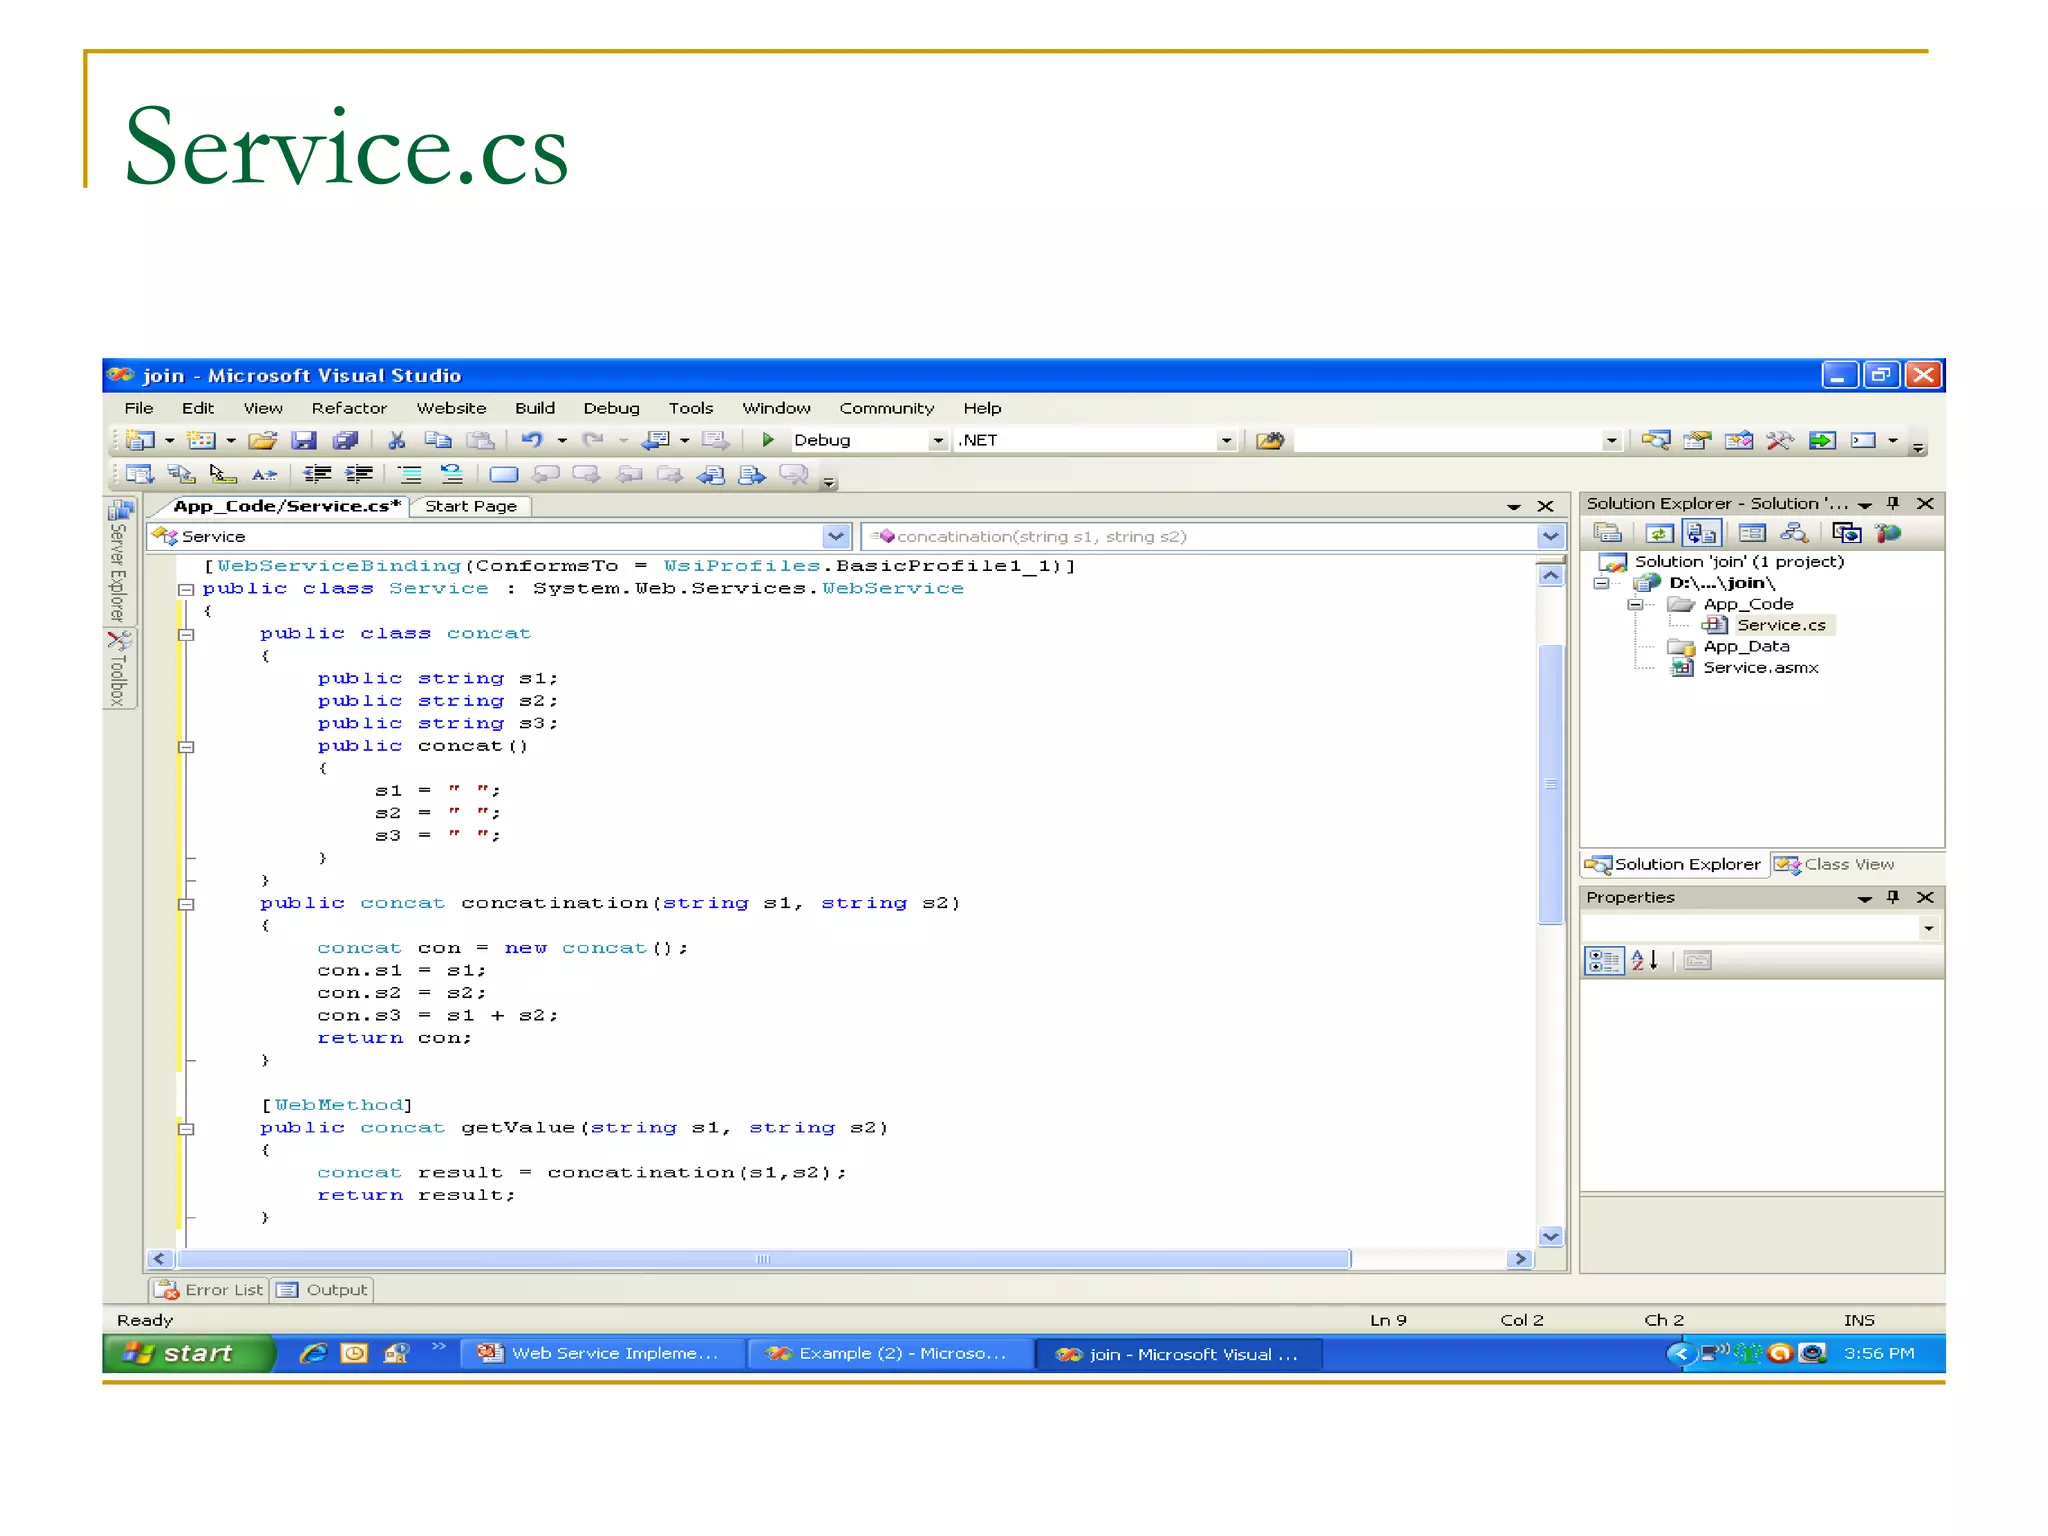Click the Decrease Indent icon

tap(317, 474)
